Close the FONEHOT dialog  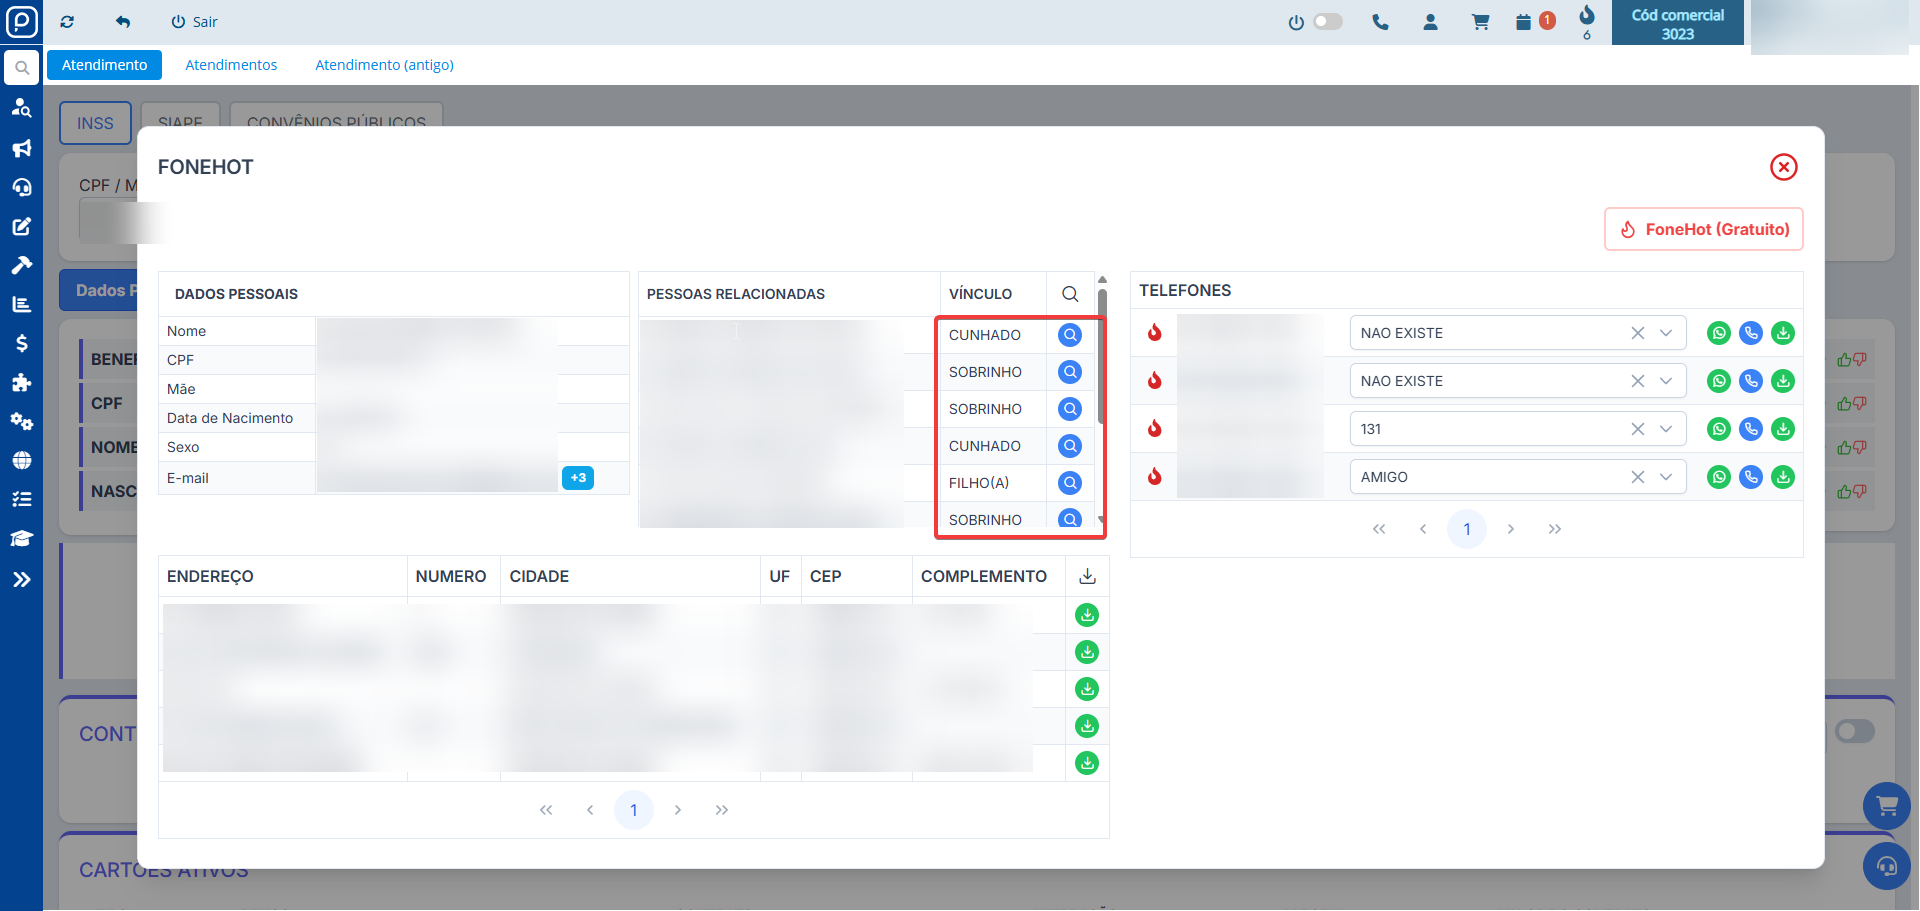[1783, 167]
